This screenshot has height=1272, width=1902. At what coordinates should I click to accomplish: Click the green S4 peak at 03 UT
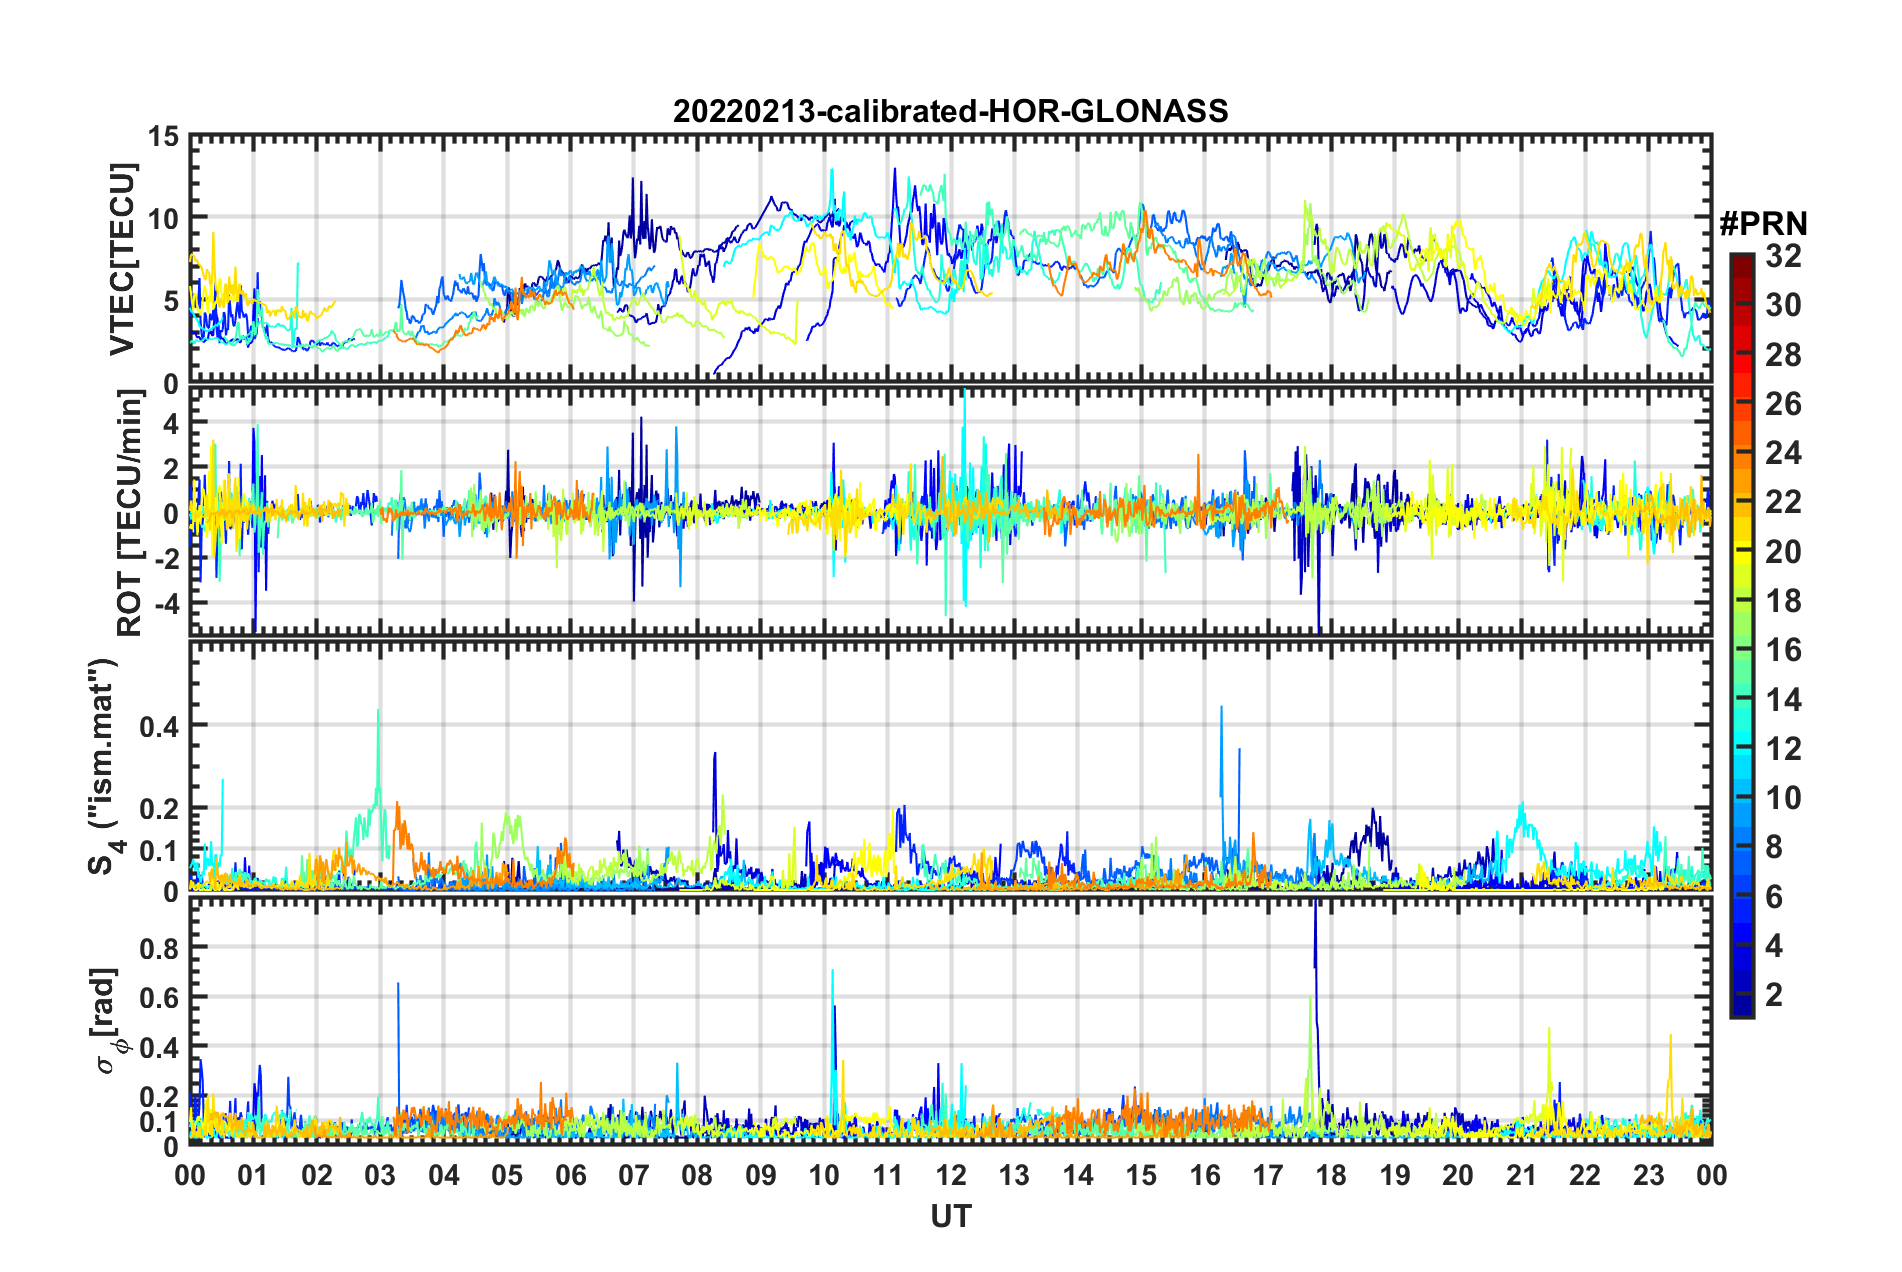(378, 712)
